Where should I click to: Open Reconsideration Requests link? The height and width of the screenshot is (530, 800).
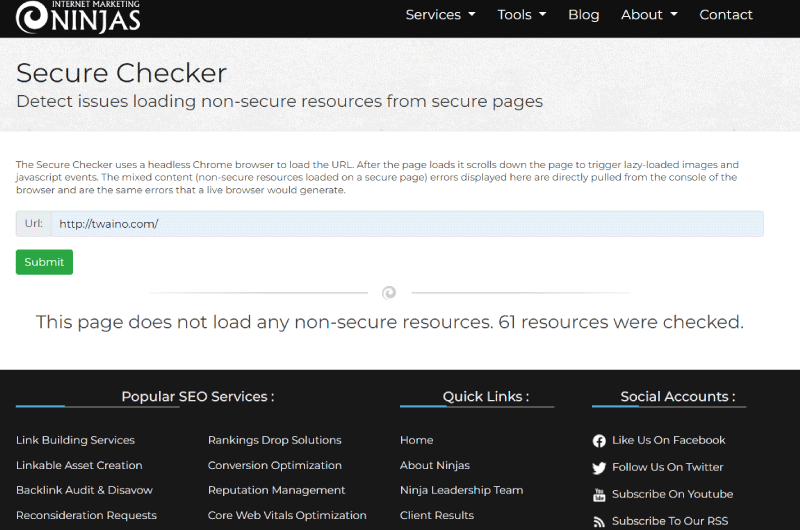86,515
